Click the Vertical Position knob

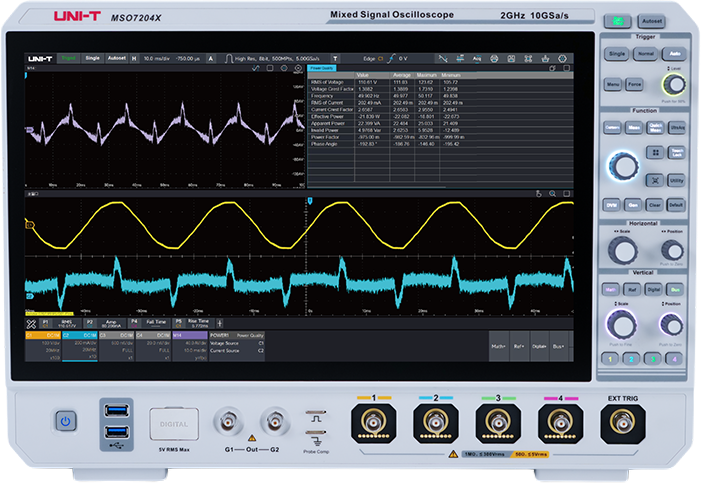coord(672,324)
